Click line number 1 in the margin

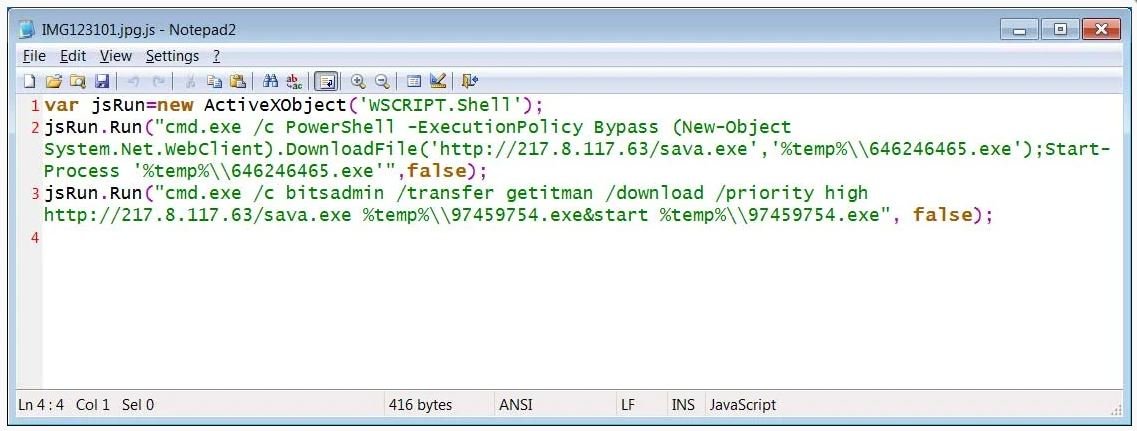pyautogui.click(x=35, y=106)
